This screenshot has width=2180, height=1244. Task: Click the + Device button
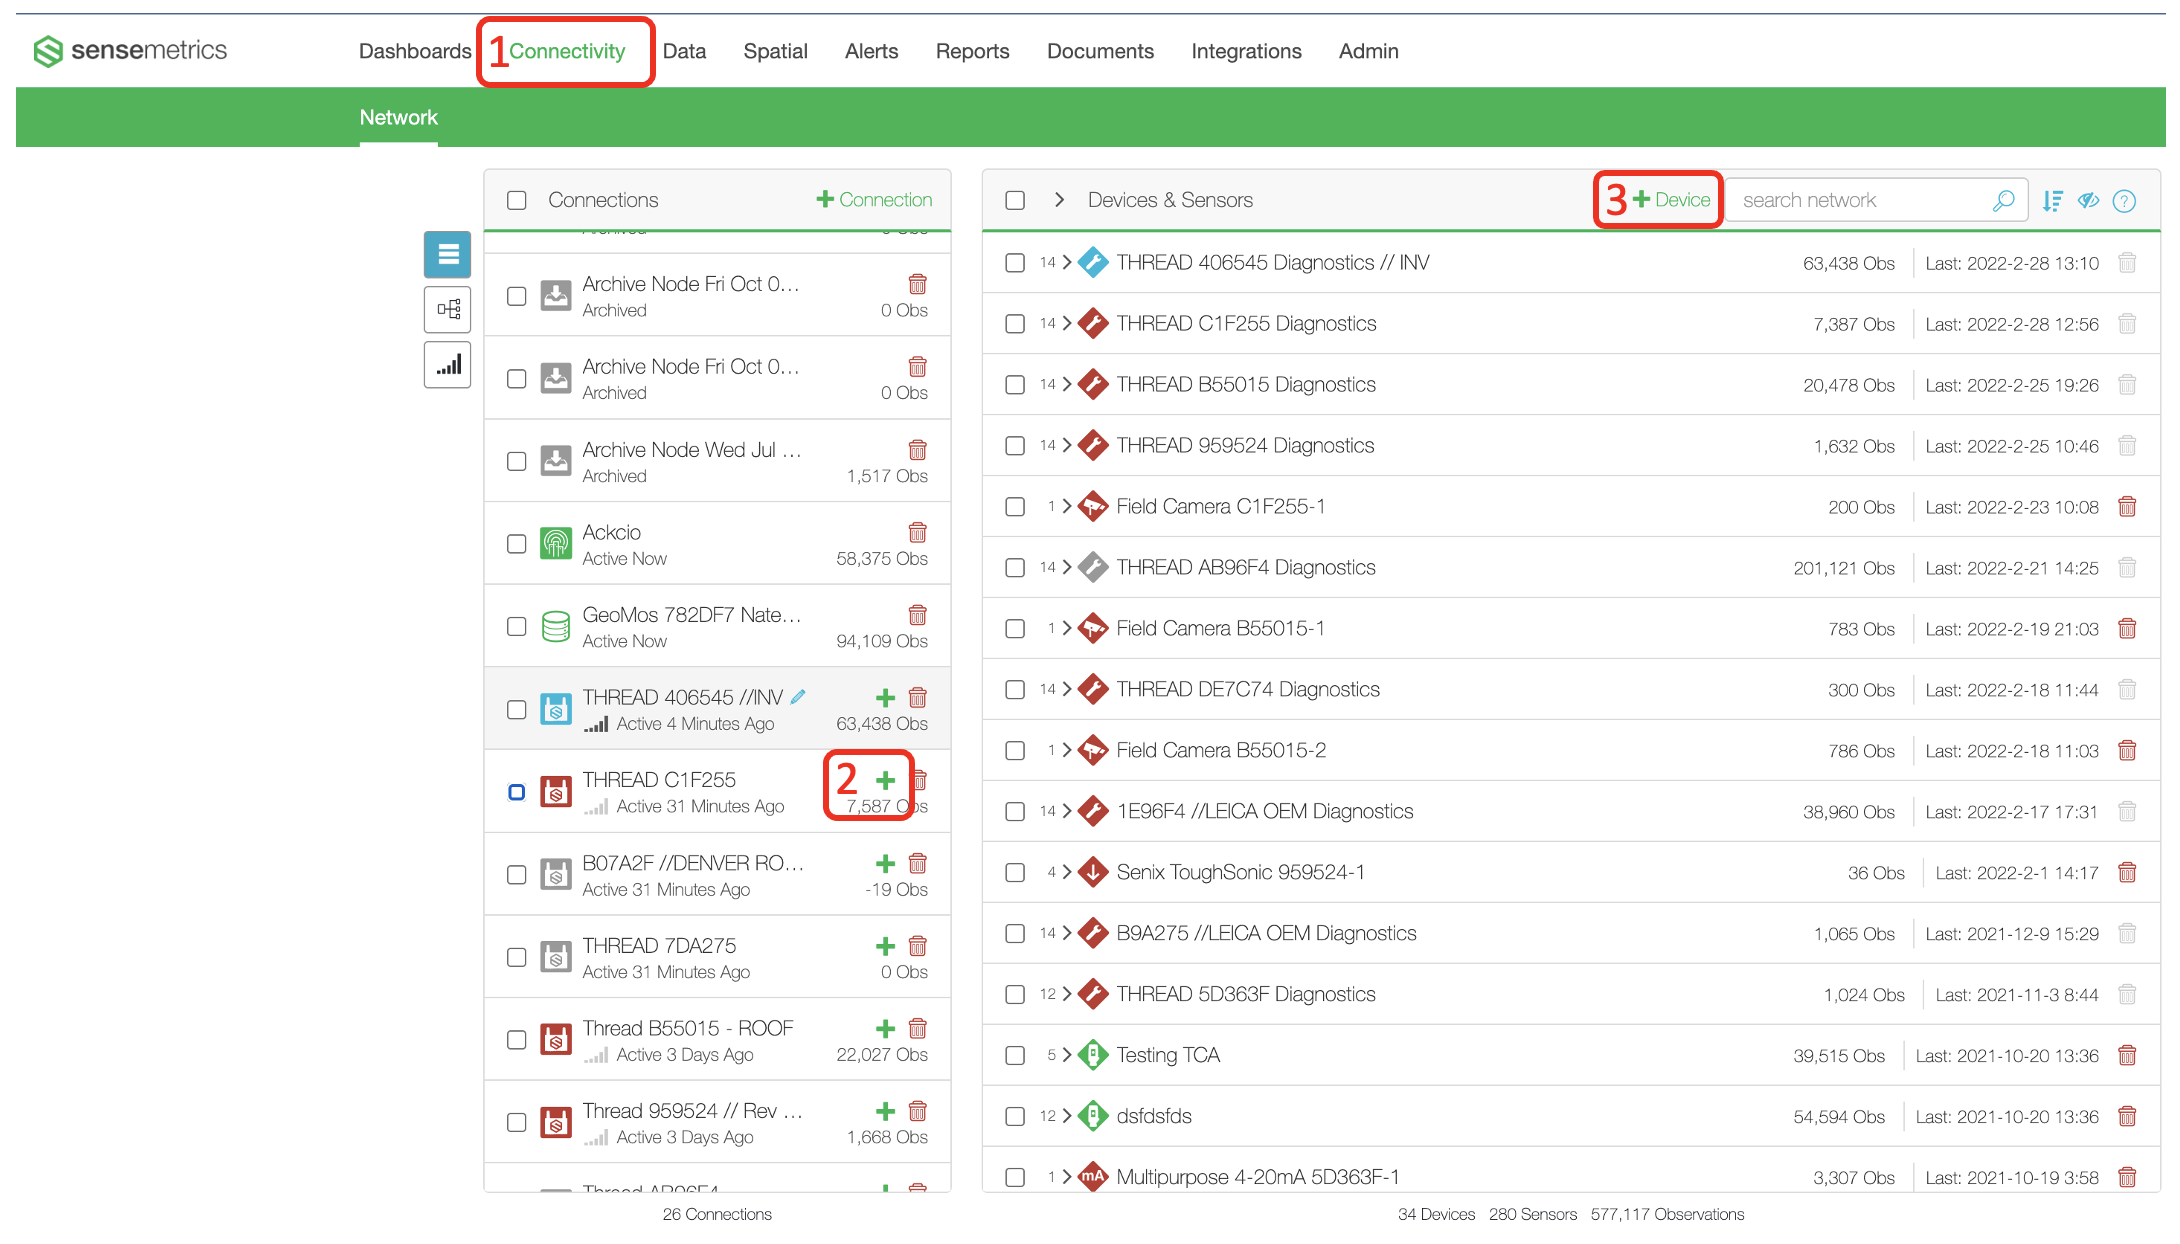point(1671,200)
